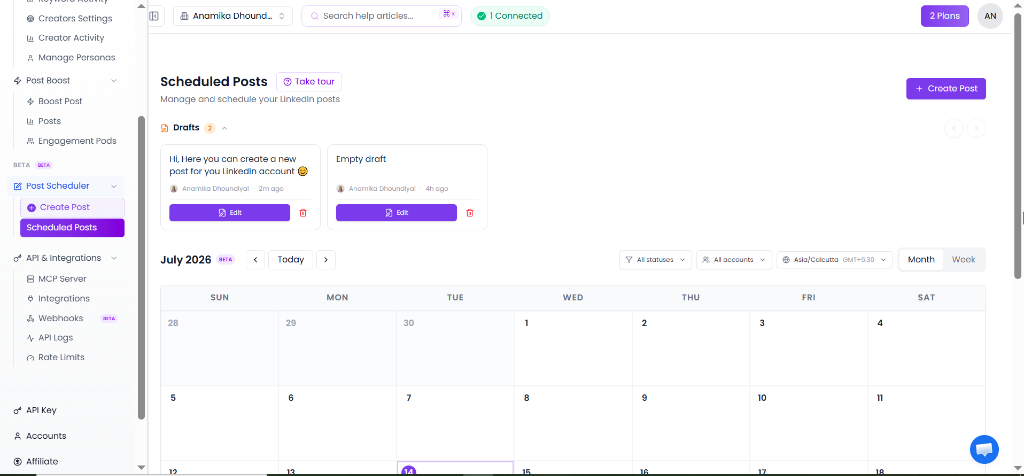1024x476 pixels.
Task: Start the Take tour guide
Action: click(309, 82)
